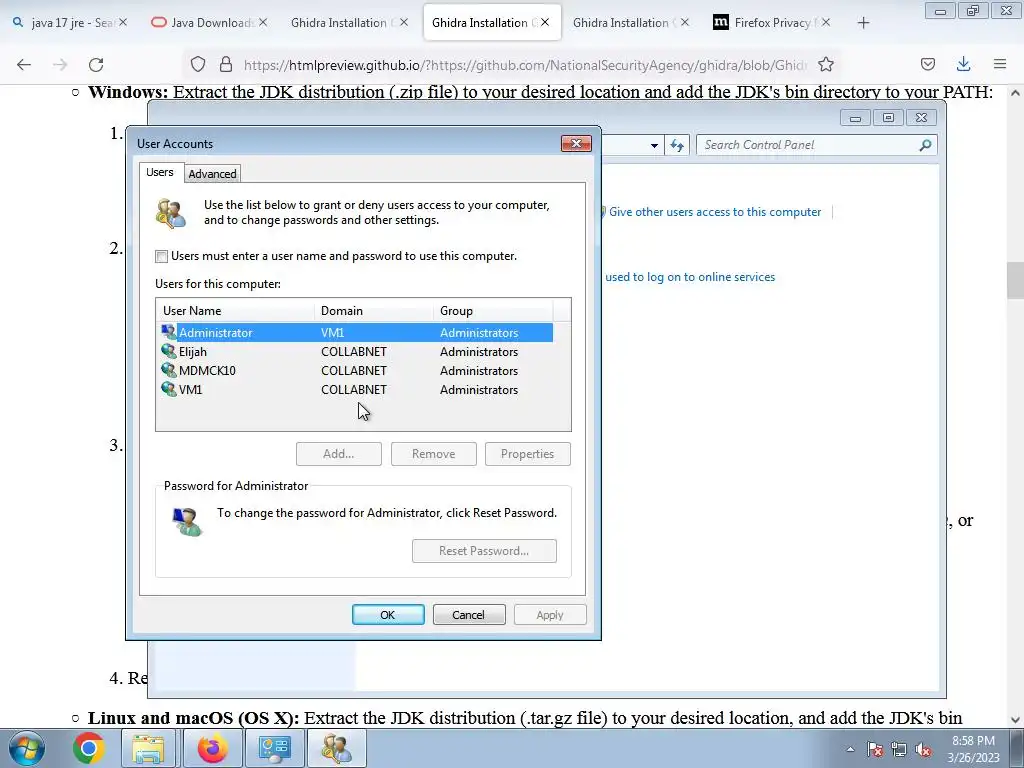Show hidden system tray icons
The width and height of the screenshot is (1024, 768).
tap(850, 749)
